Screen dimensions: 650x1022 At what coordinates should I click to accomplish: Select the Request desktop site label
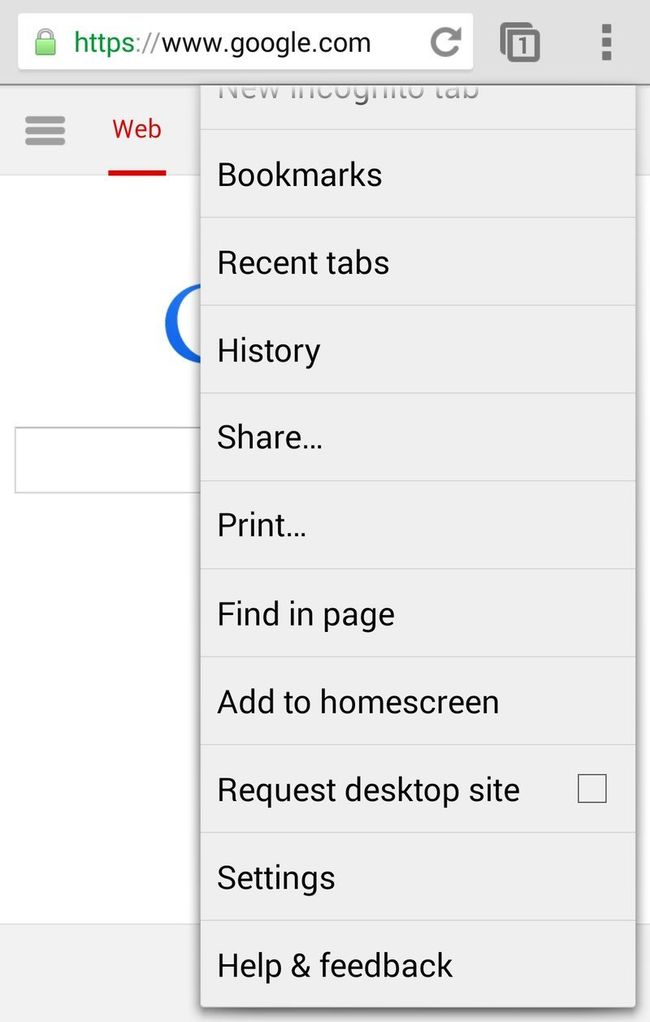tap(368, 790)
